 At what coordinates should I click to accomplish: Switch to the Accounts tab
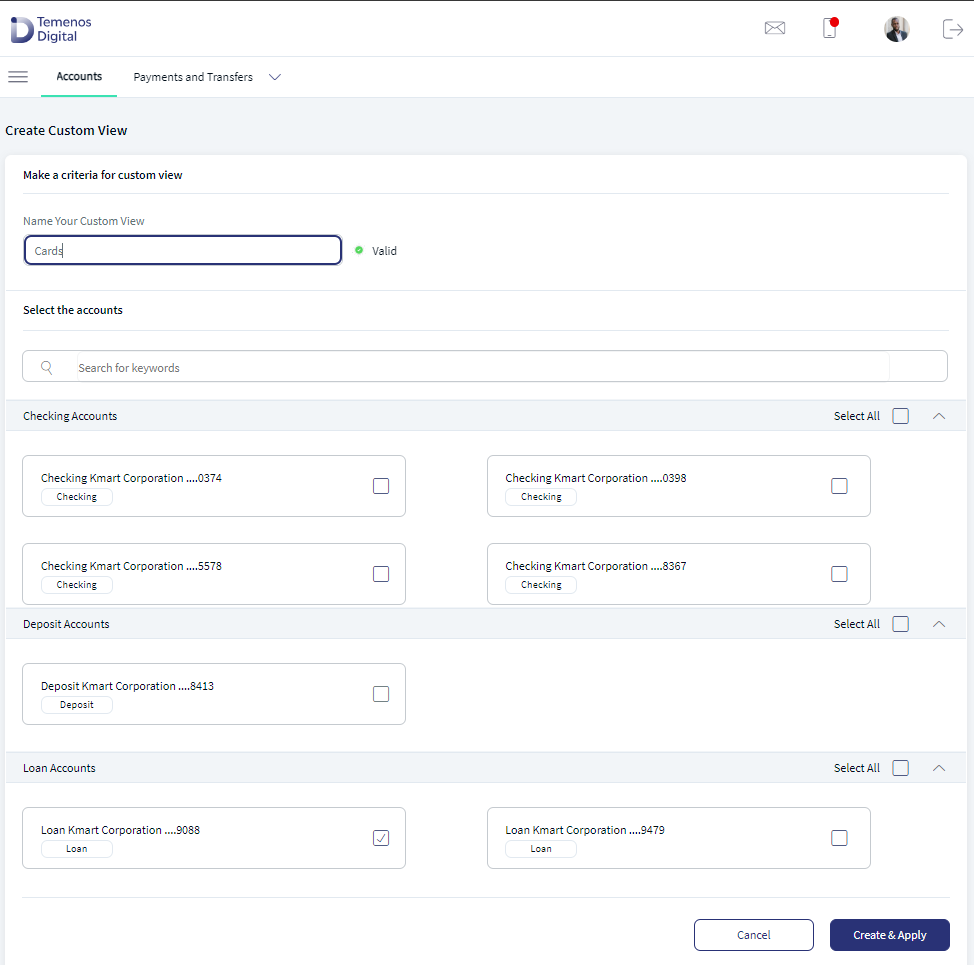79,76
